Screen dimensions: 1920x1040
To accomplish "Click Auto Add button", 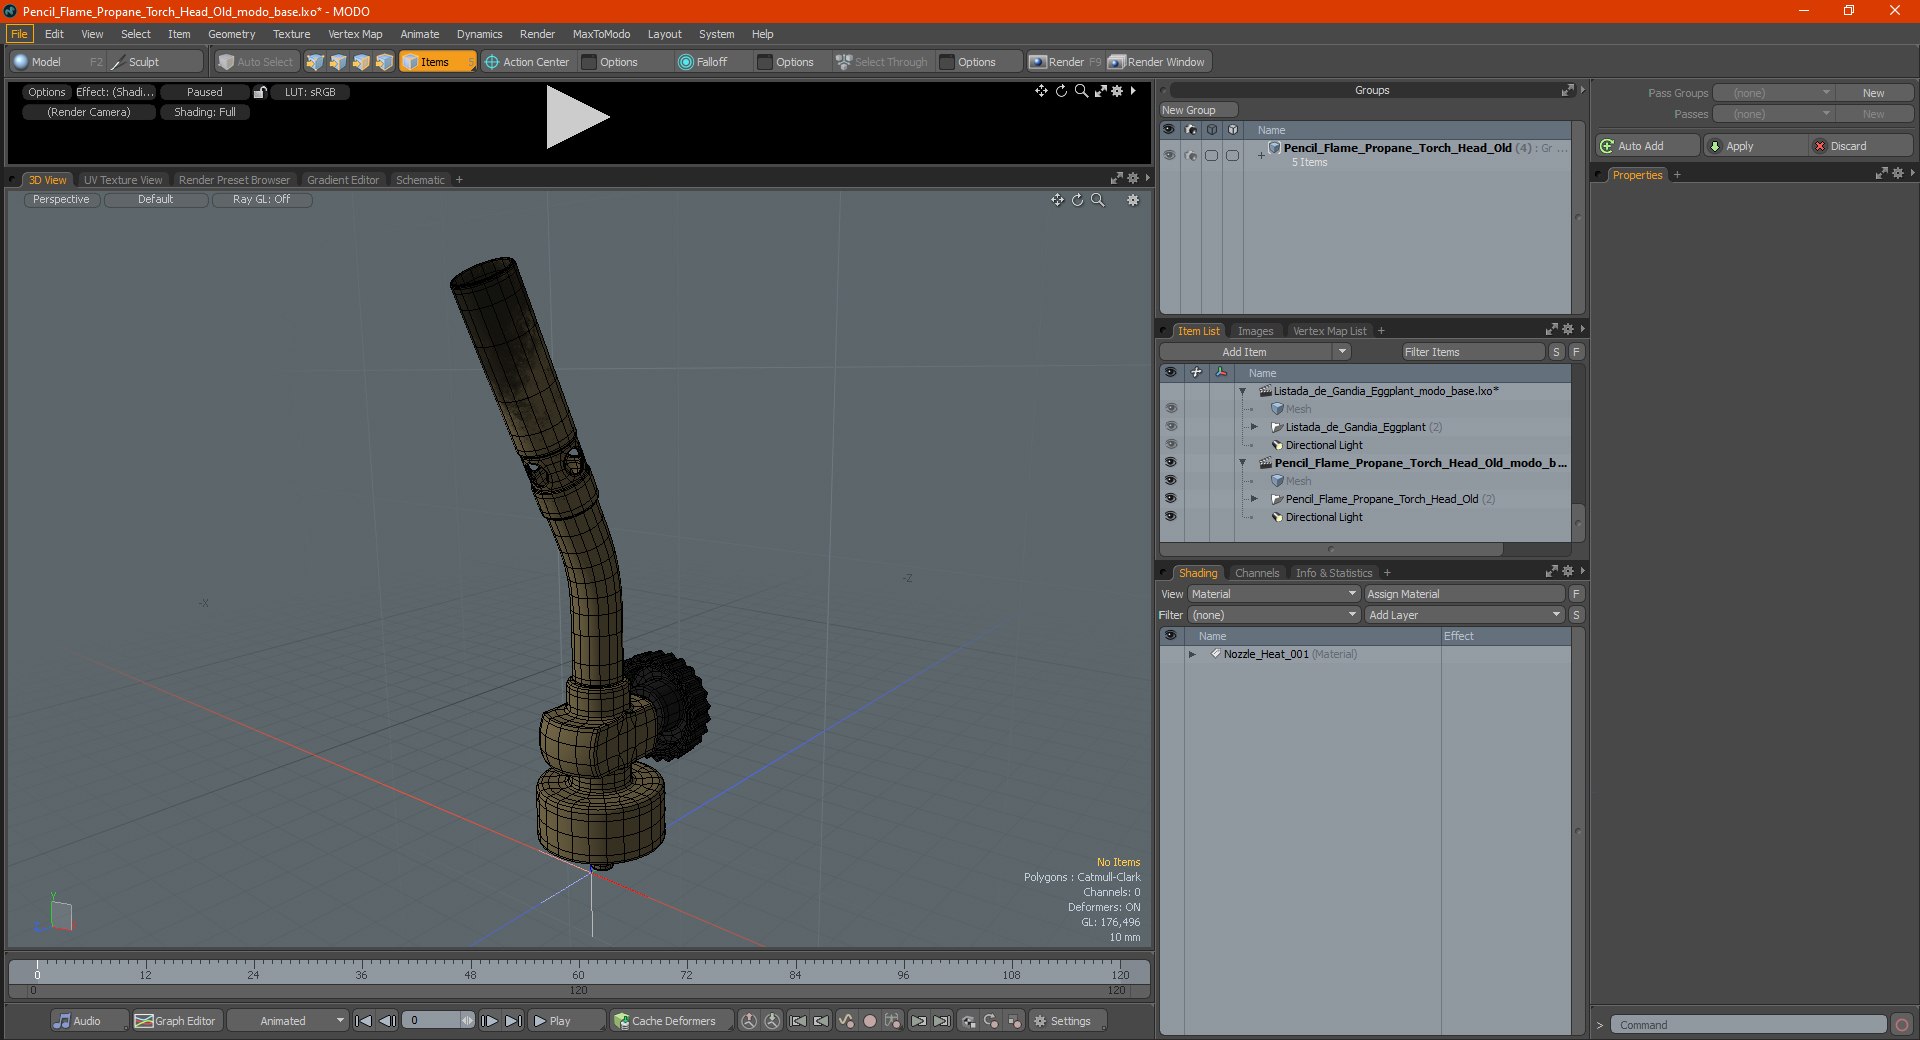I will coord(1648,146).
